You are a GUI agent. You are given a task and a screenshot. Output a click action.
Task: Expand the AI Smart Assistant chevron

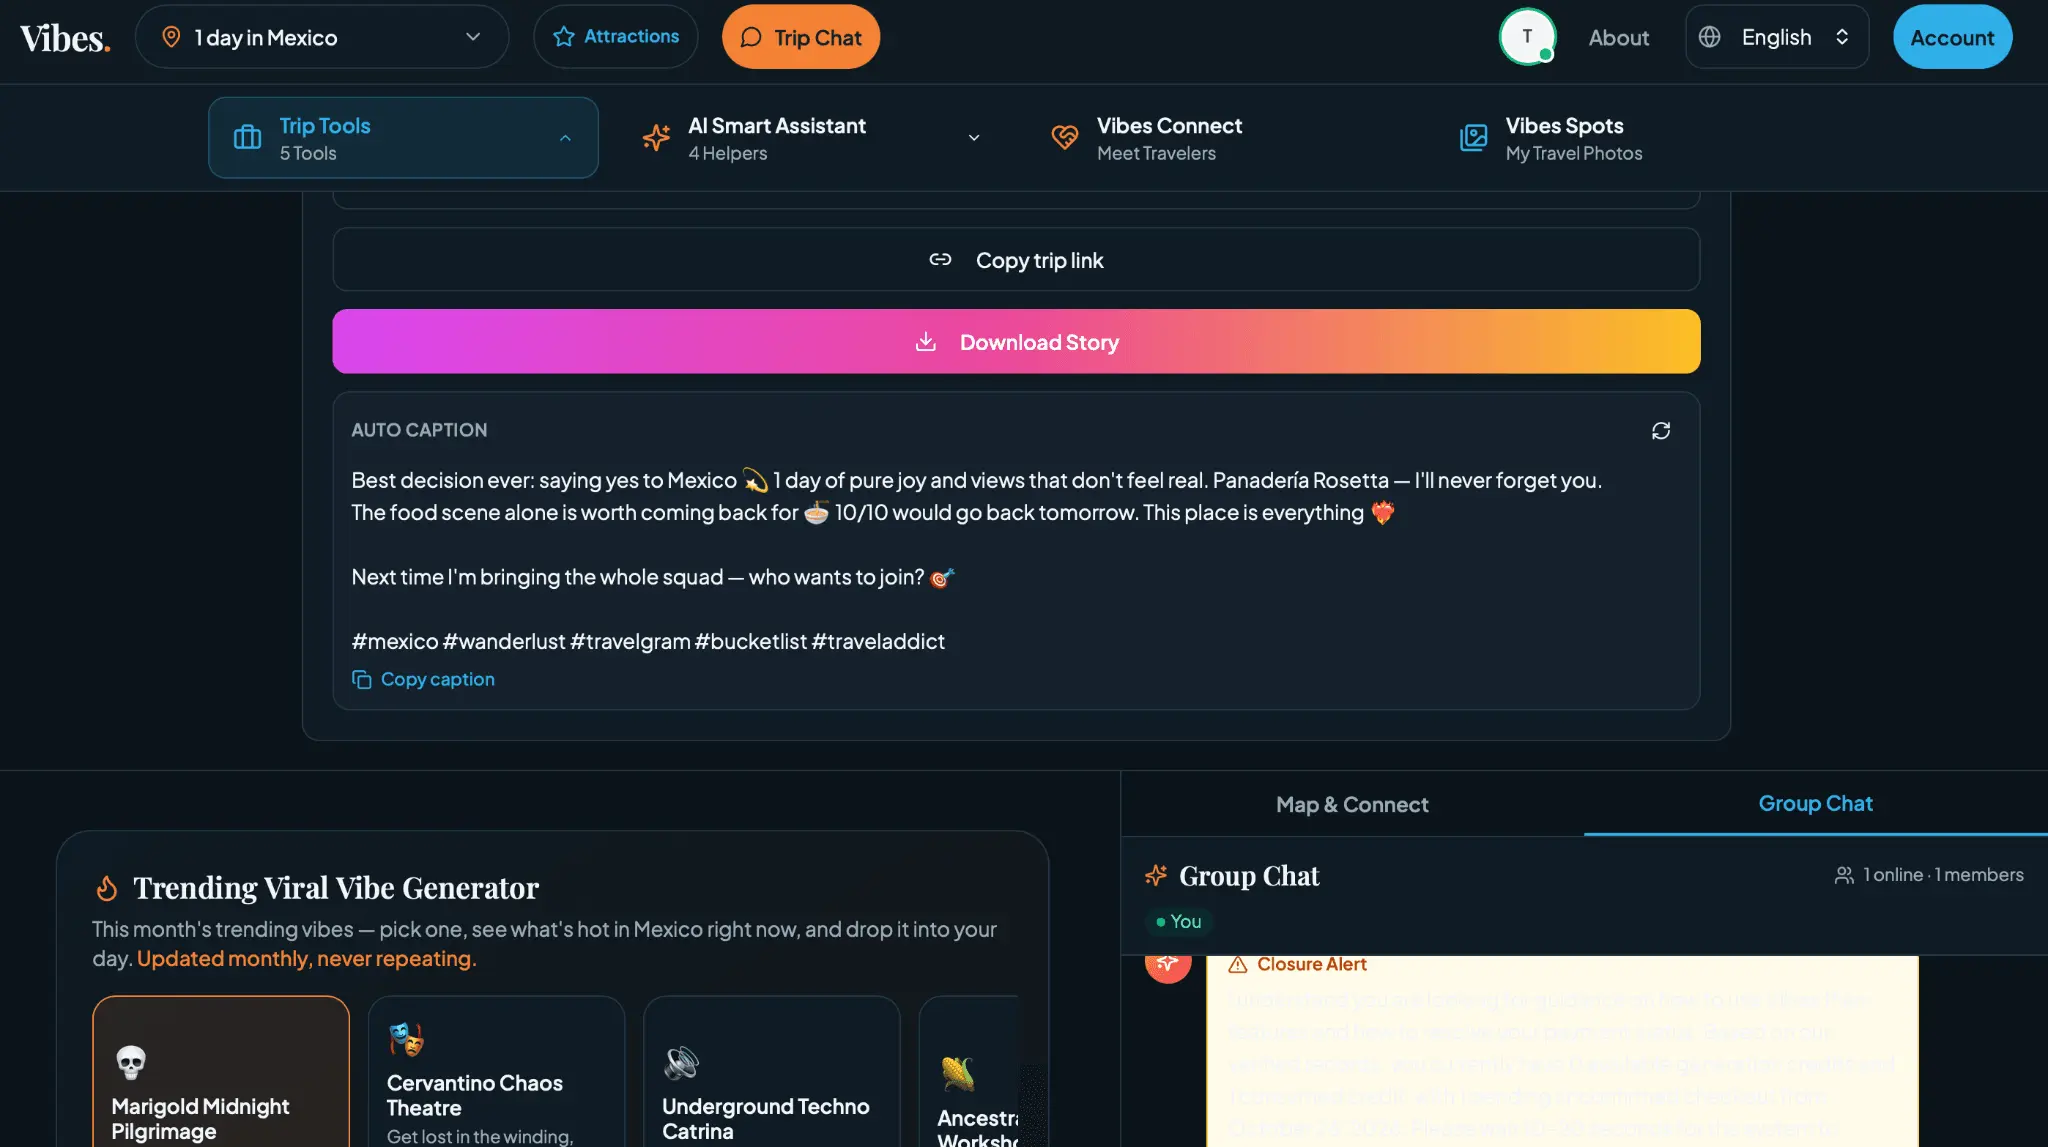[973, 138]
